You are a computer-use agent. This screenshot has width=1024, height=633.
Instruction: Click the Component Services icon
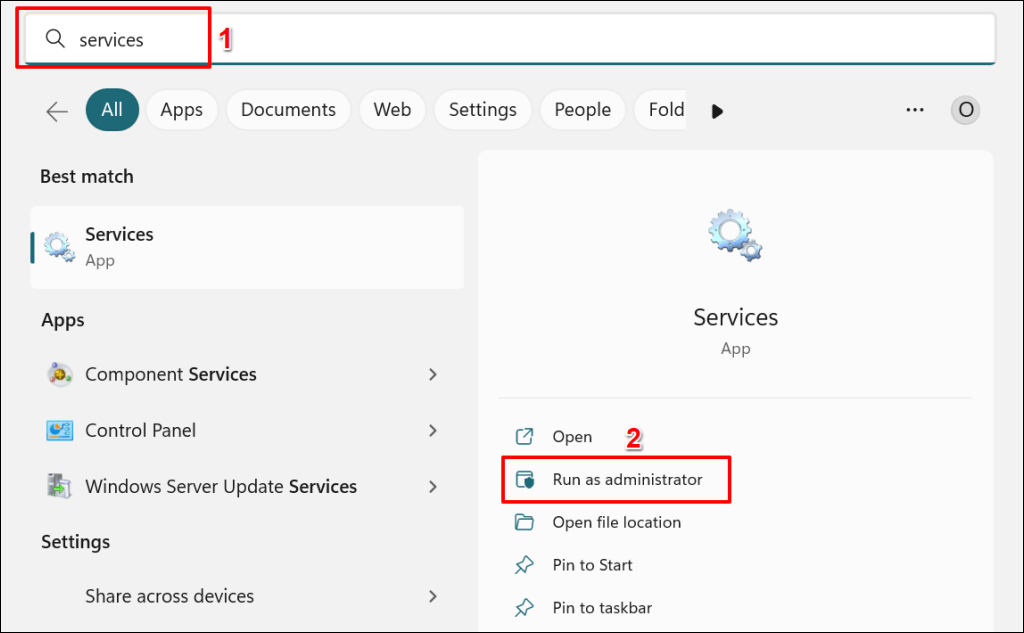59,374
